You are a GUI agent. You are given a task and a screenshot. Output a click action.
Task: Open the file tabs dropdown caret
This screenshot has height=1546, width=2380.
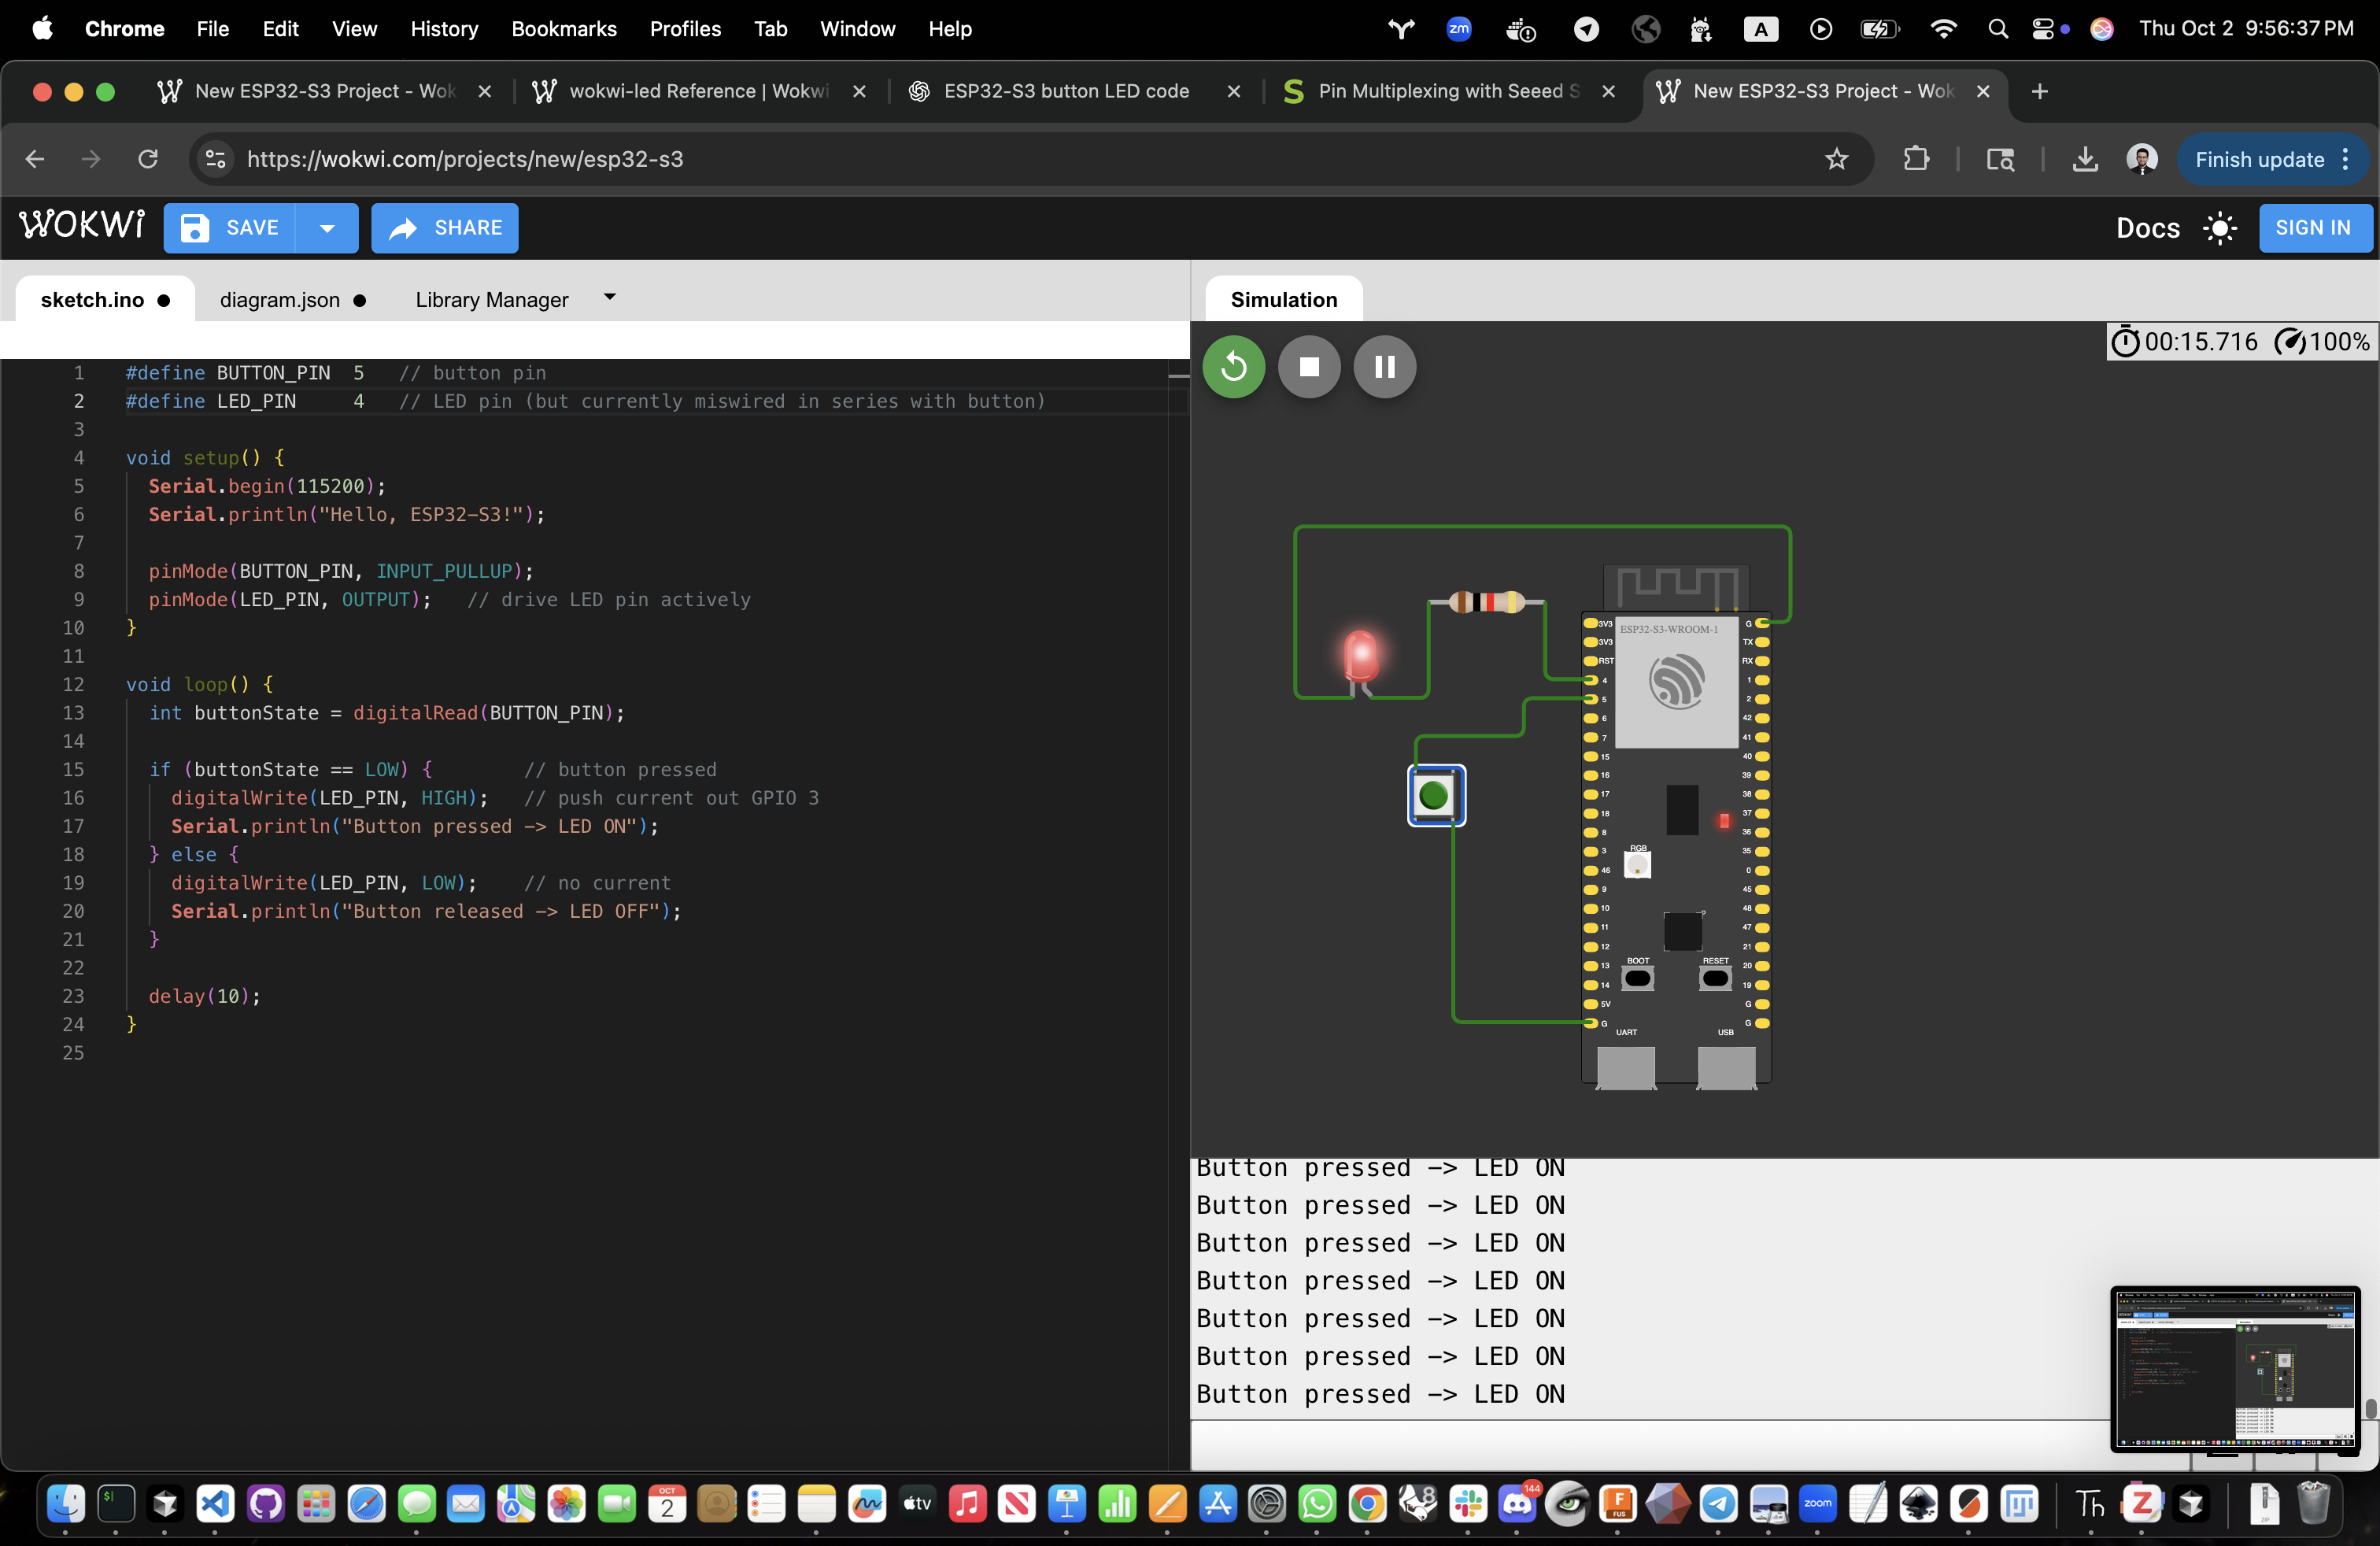coord(610,298)
